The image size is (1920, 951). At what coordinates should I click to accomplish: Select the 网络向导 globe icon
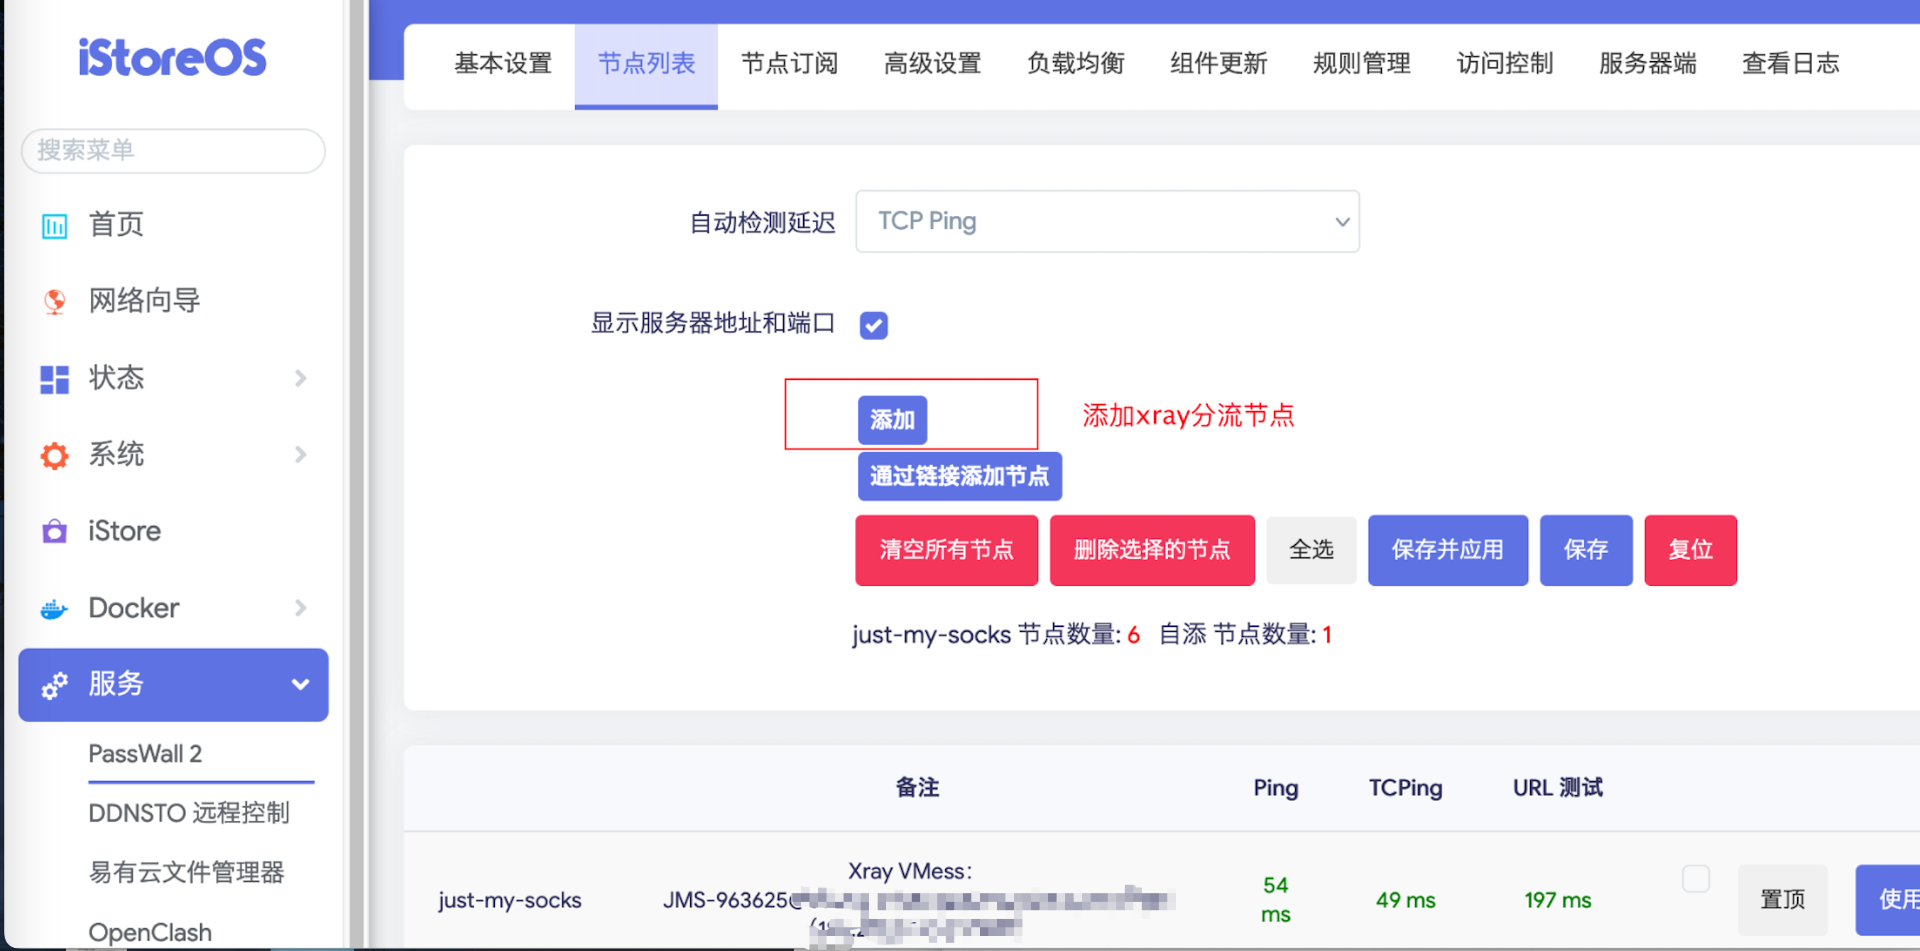coord(54,301)
